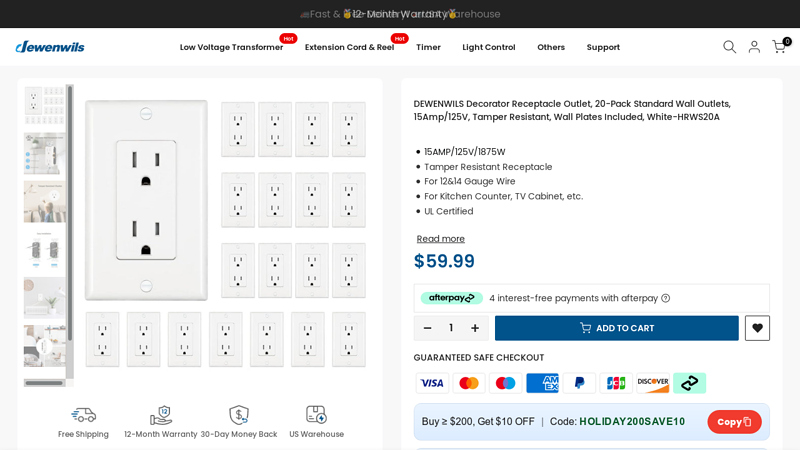Add product to wishlist heart icon

757,328
